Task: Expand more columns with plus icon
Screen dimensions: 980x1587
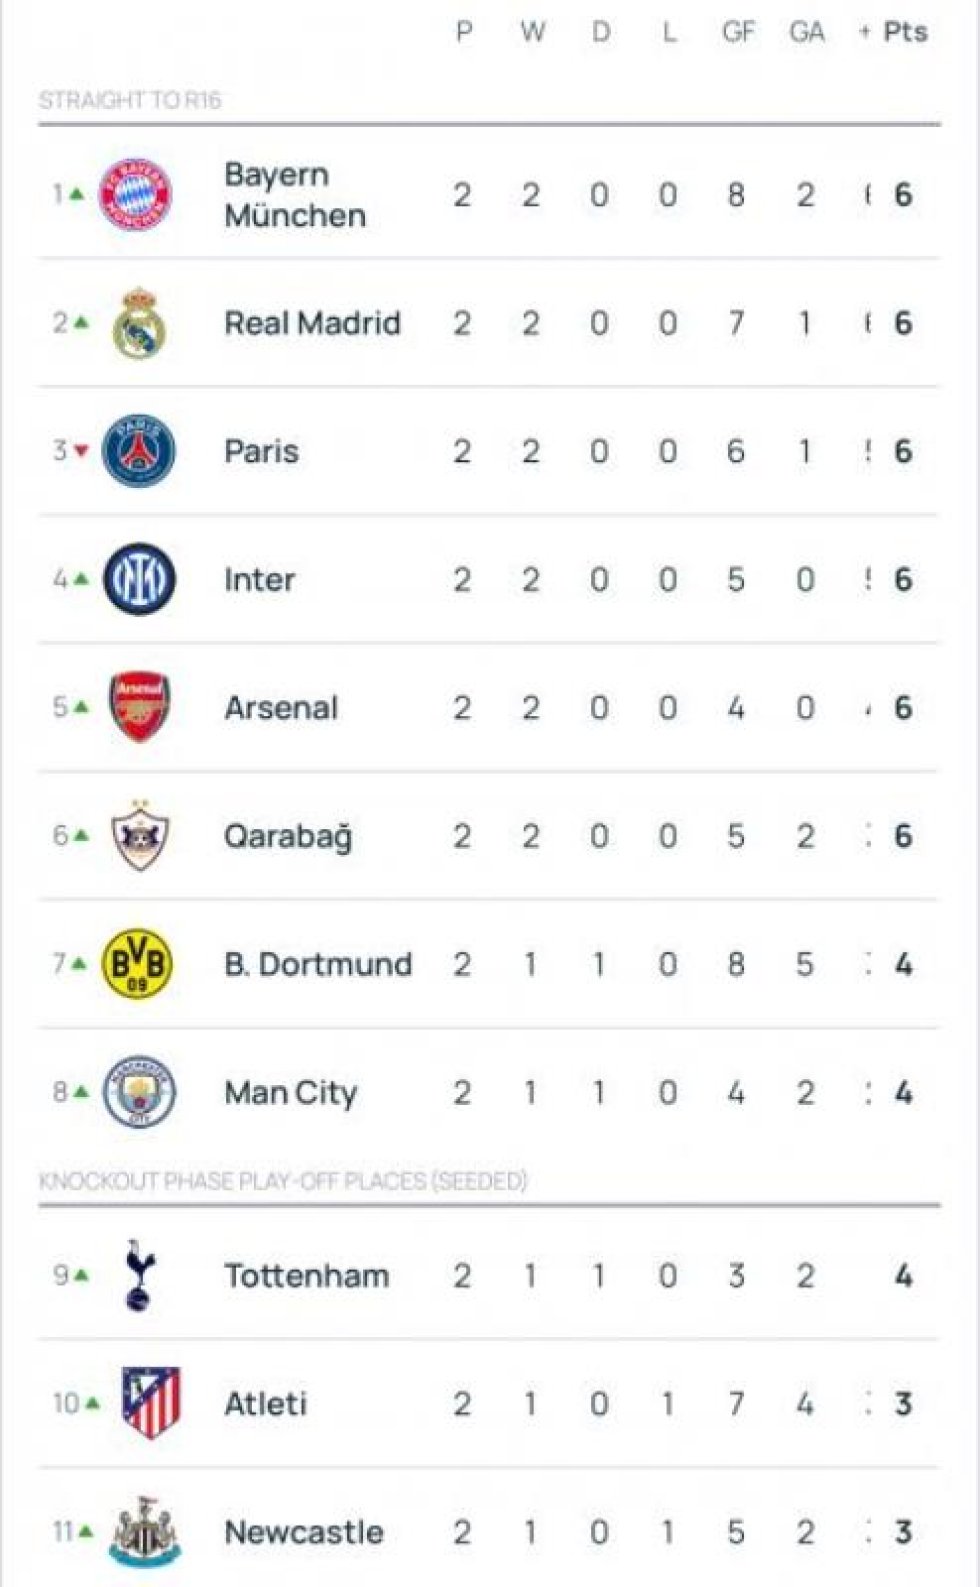Action: [865, 32]
